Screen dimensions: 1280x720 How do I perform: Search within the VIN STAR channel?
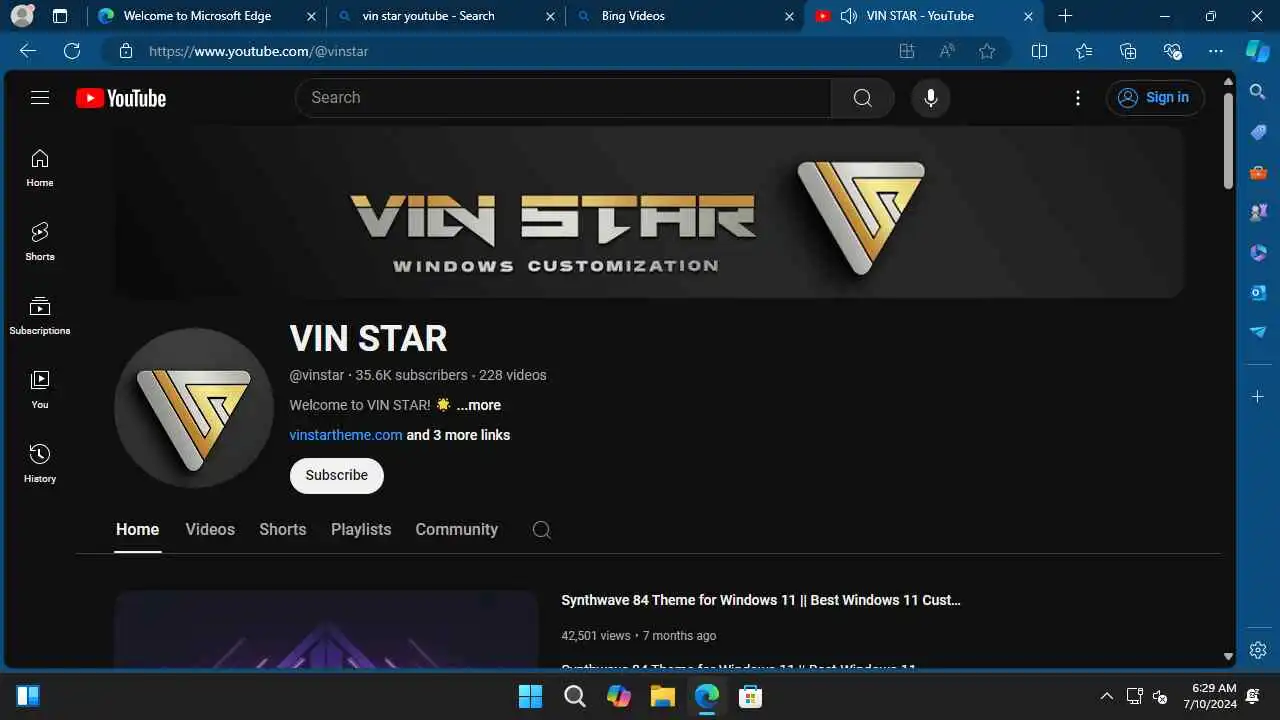click(541, 530)
